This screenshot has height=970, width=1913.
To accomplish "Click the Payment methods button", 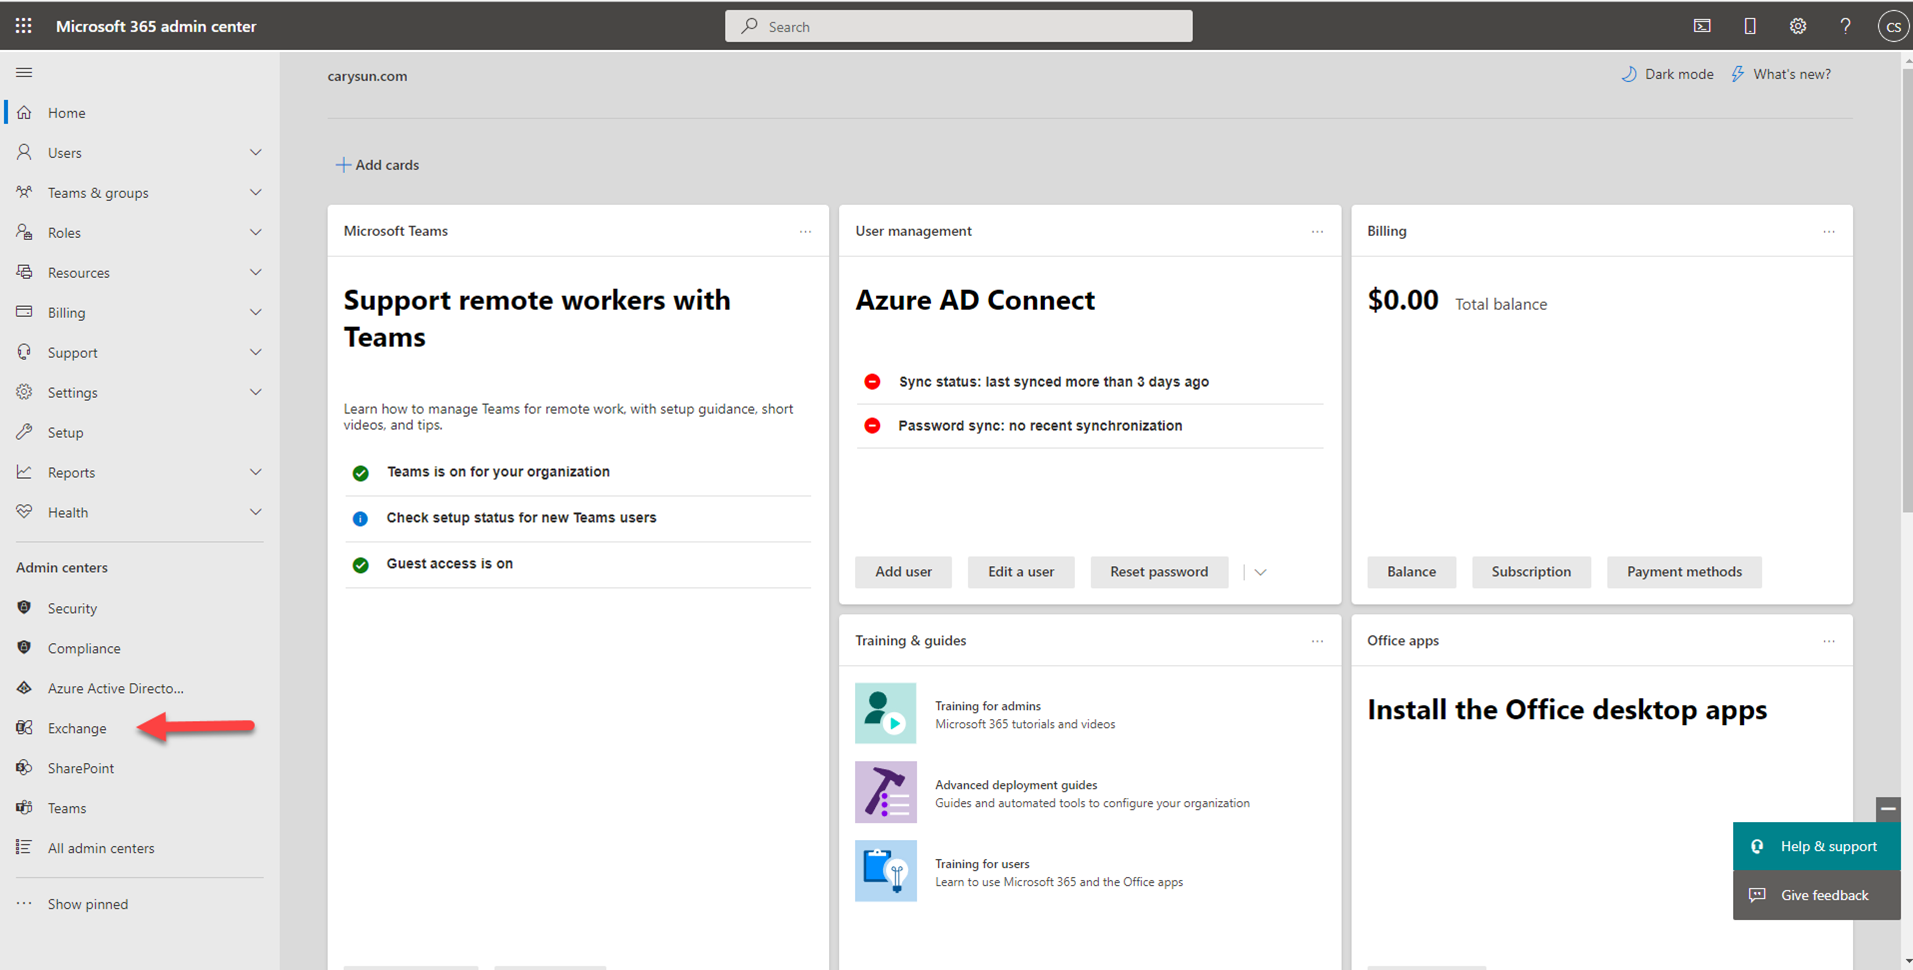I will [1684, 572].
